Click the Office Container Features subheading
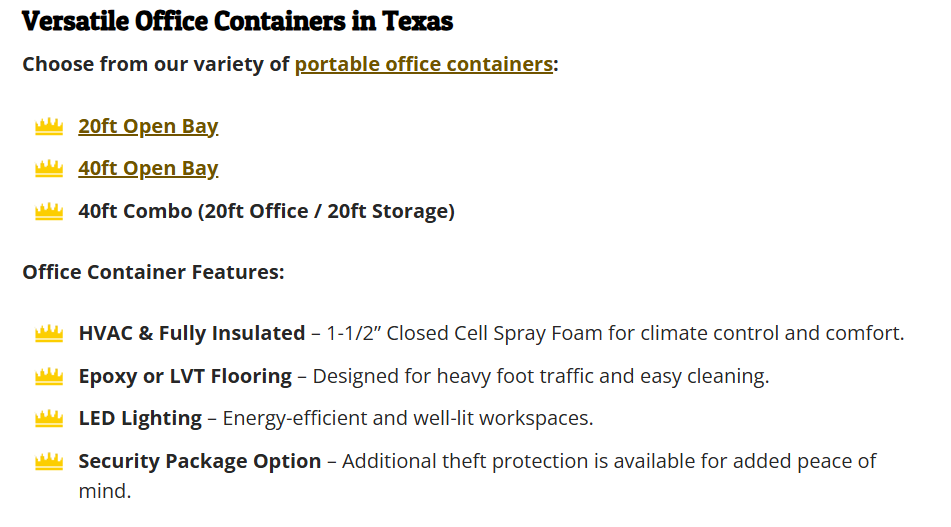Viewport: 951px width, 527px height. coord(153,272)
